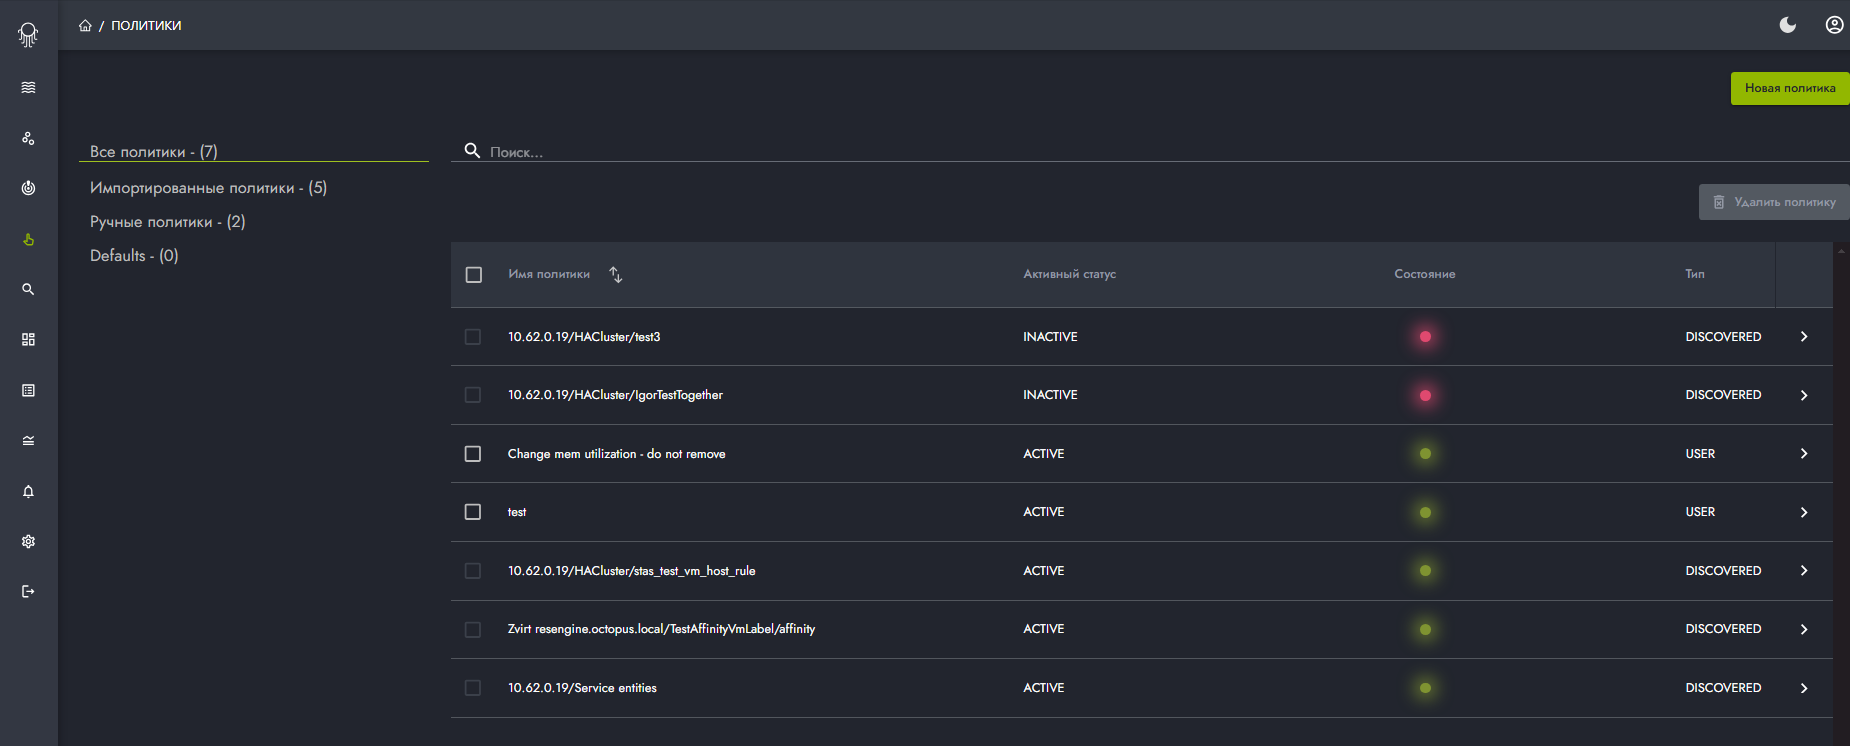Image resolution: width=1850 pixels, height=746 pixels.
Task: Click the Состояние column header
Action: (x=1425, y=274)
